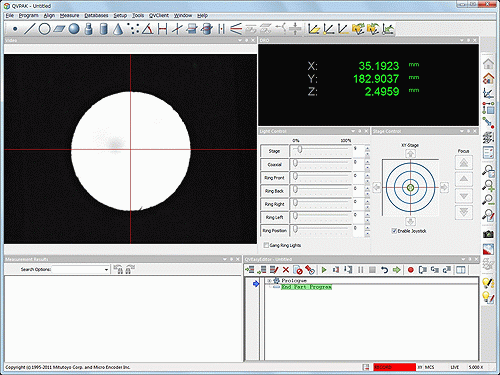
Task: Toggle the Ring Front light button
Action: pos(274,178)
